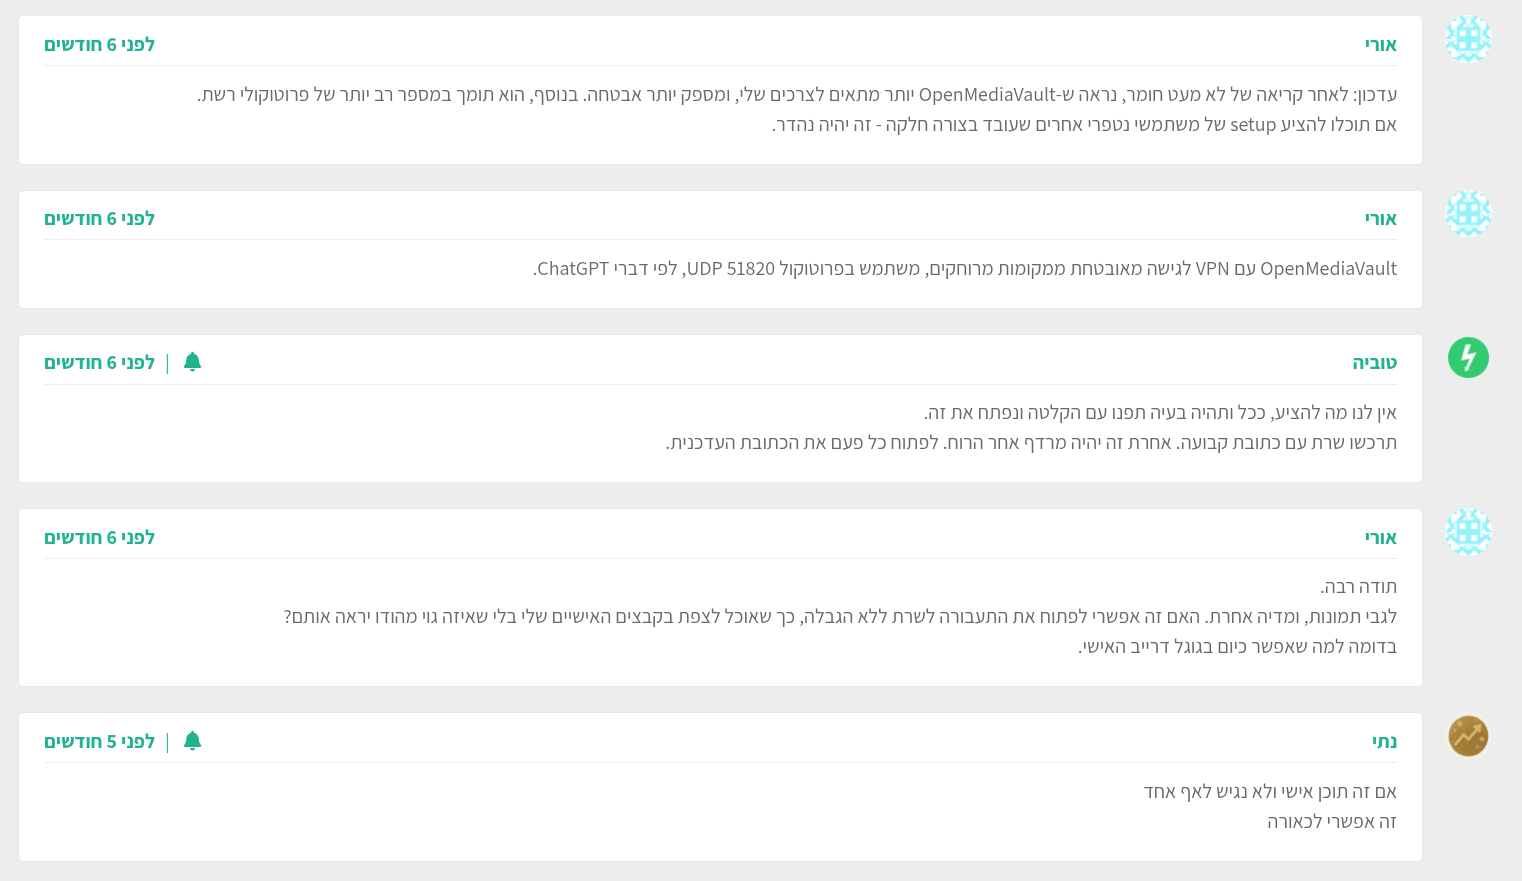Click אורי's avatar beside the עדכון comment
Screen dimensions: 1522x881
tap(1468, 39)
